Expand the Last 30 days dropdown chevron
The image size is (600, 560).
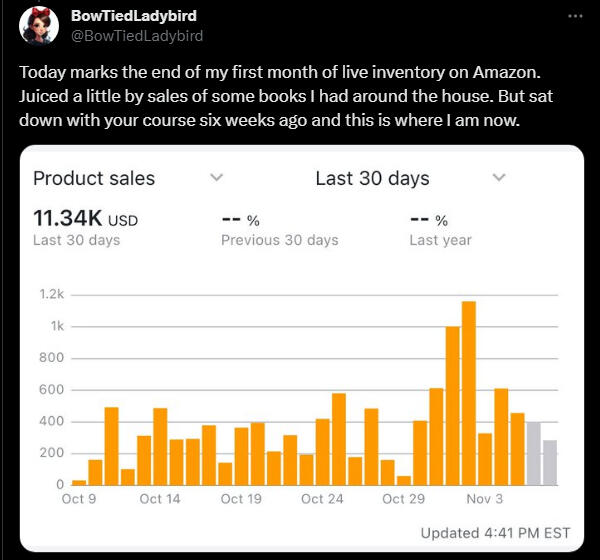click(499, 178)
